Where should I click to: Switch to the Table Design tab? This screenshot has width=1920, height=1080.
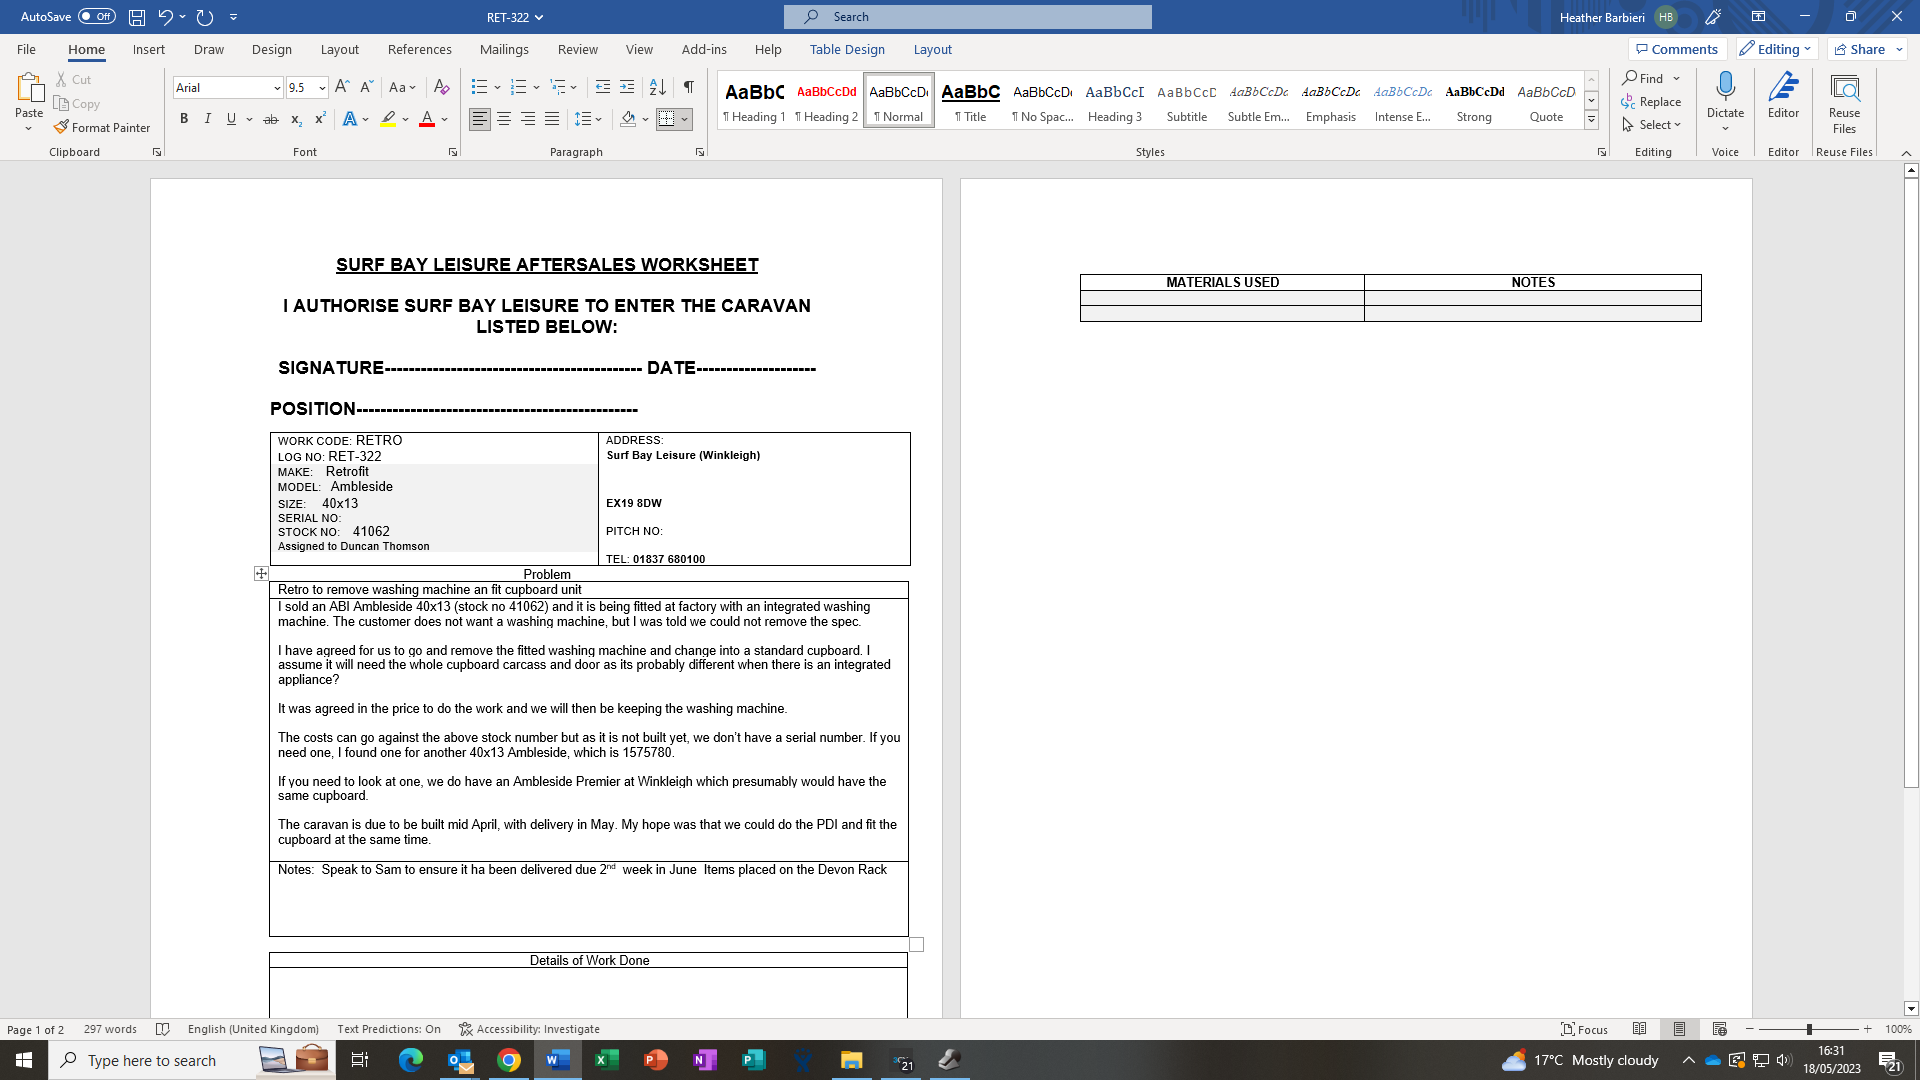click(x=847, y=49)
